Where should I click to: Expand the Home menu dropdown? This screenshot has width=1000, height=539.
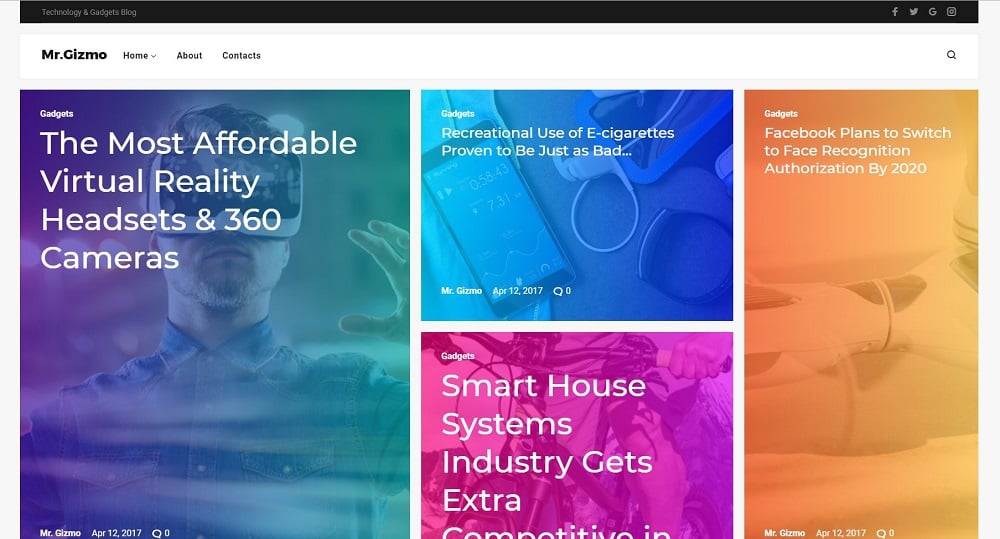click(x=140, y=55)
